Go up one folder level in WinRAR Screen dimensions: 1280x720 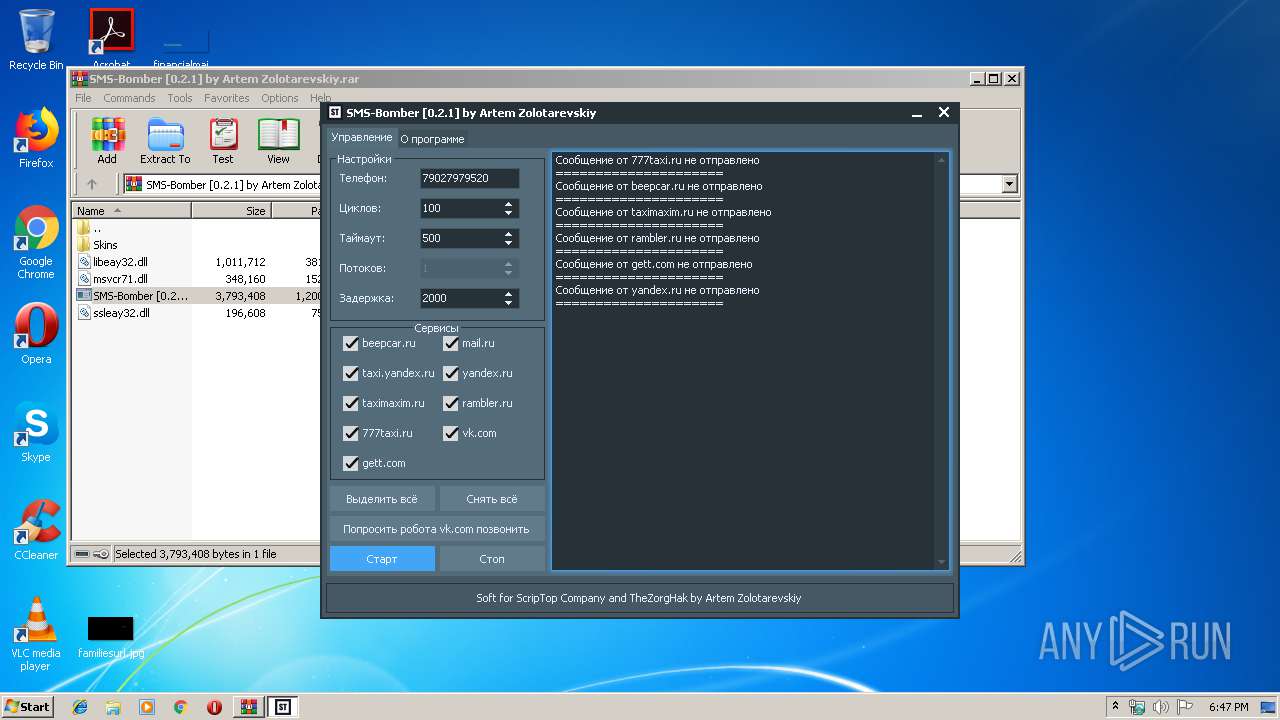[x=92, y=184]
